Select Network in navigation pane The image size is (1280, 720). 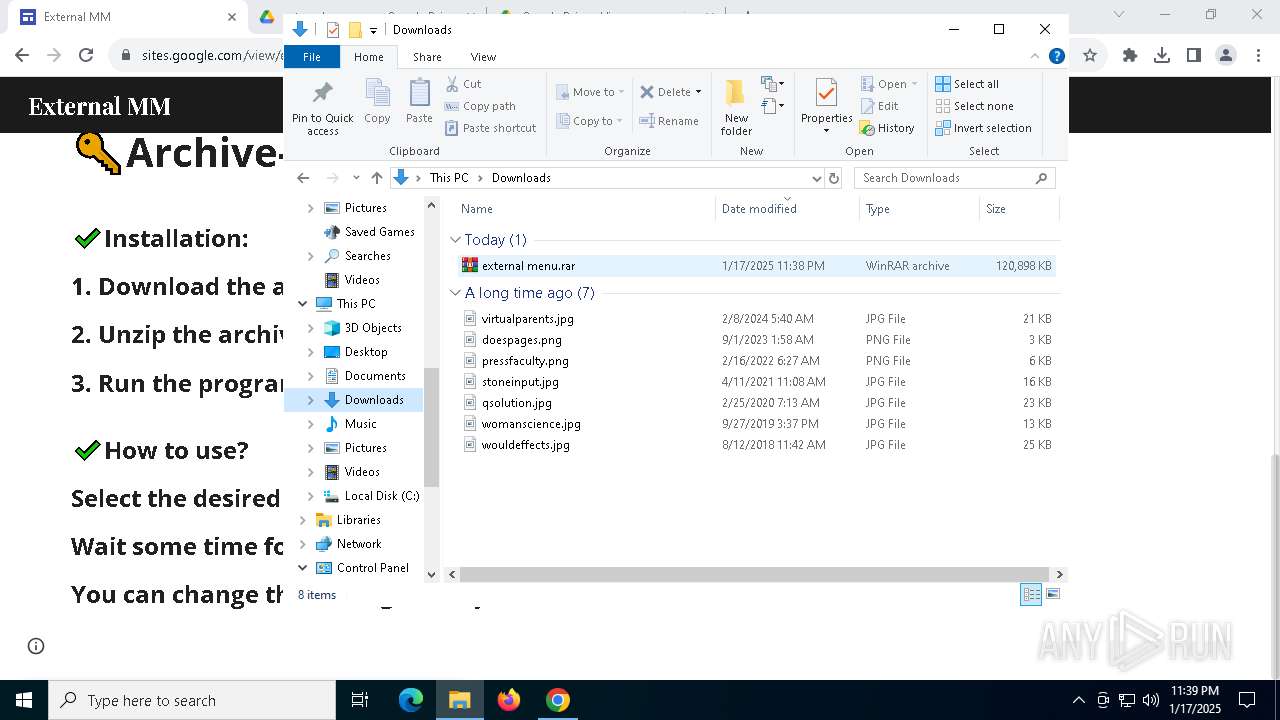point(348,544)
